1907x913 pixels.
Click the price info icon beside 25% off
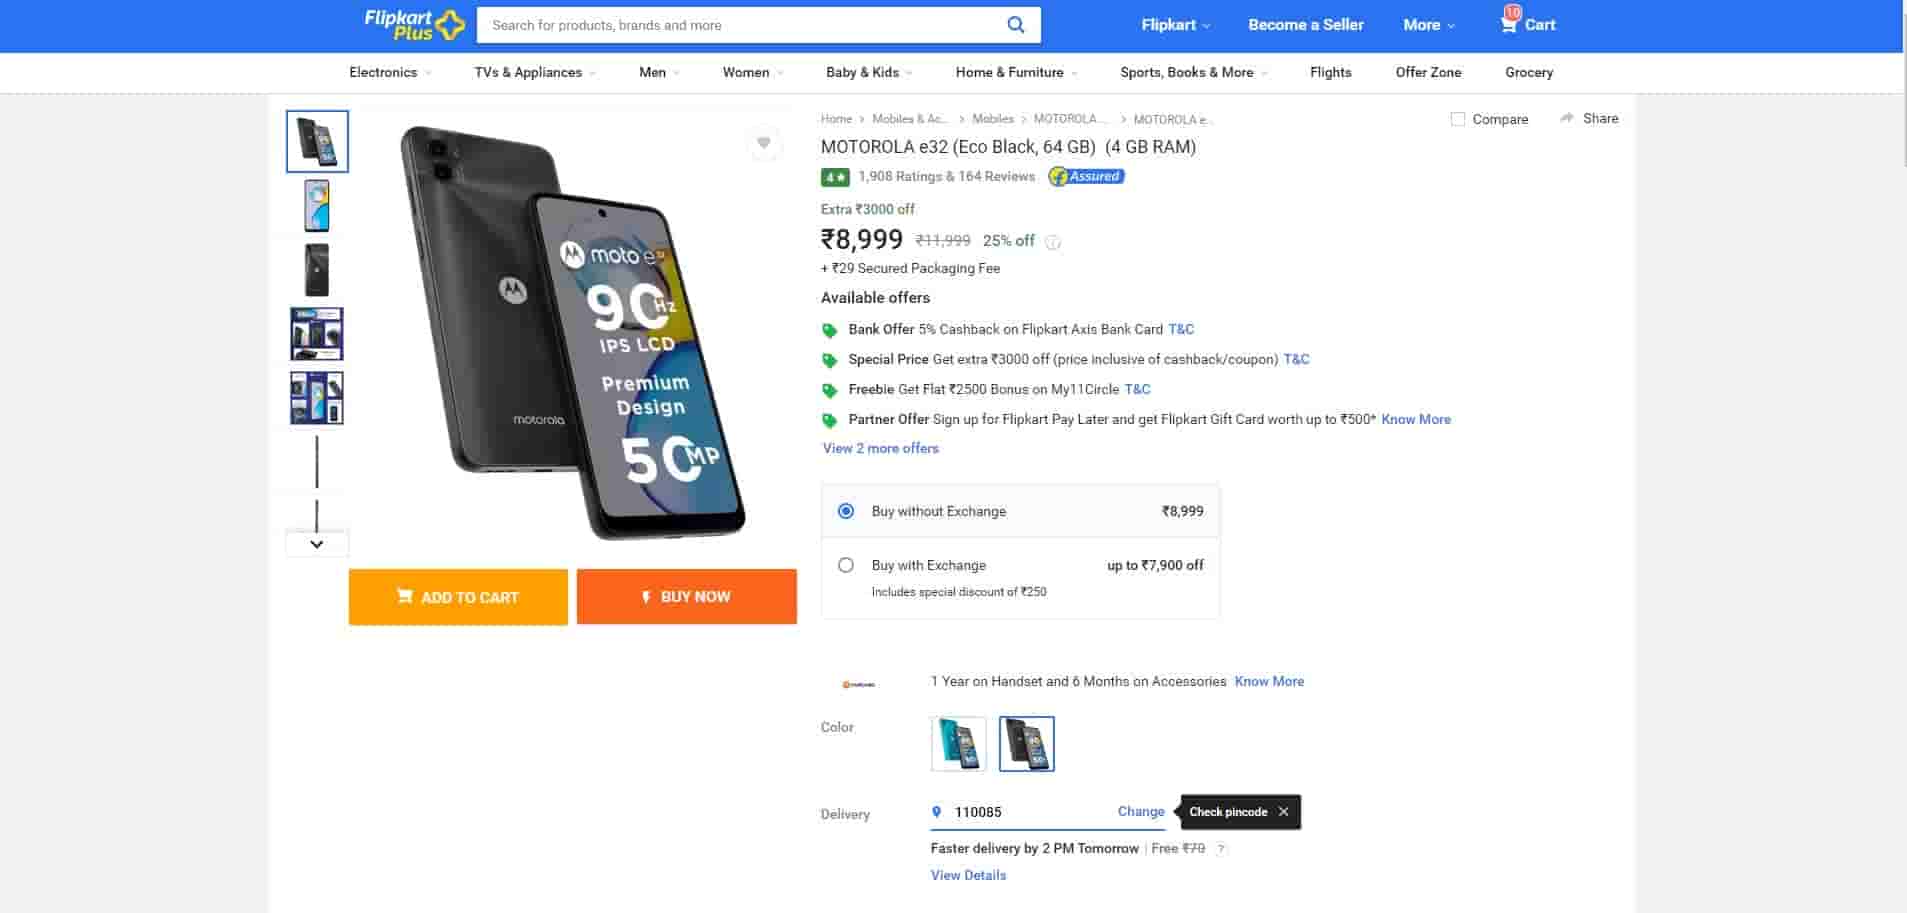(x=1052, y=242)
